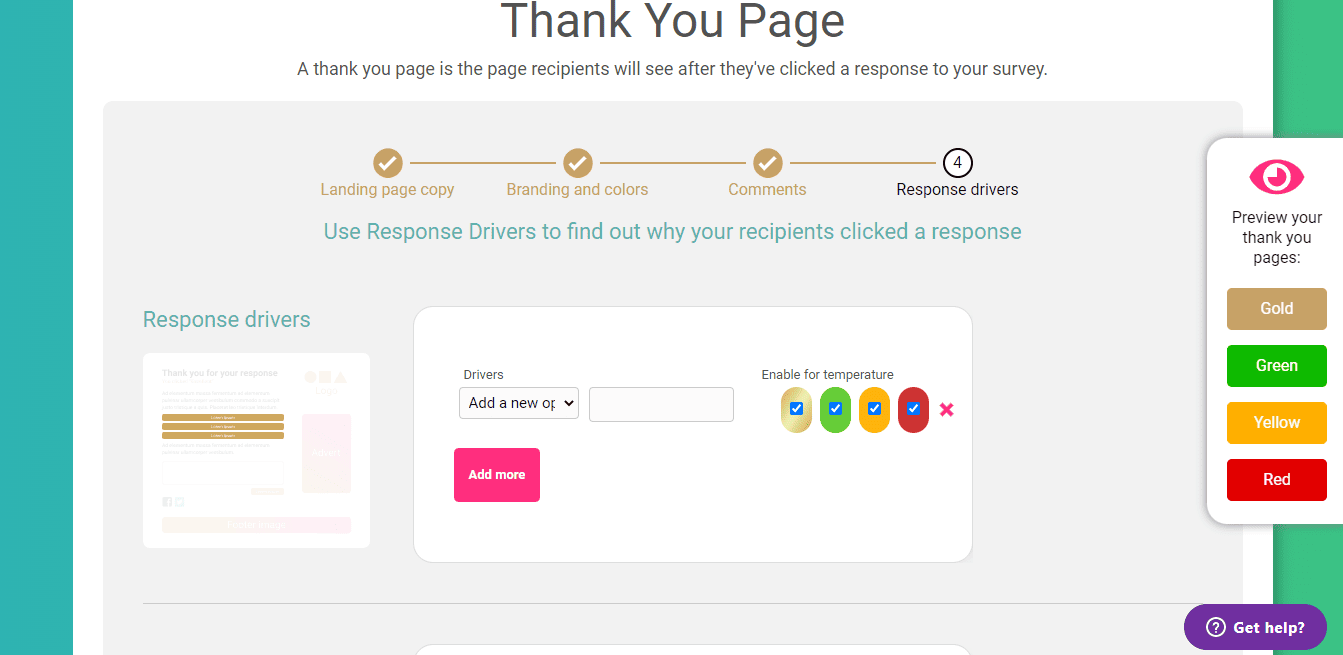The width and height of the screenshot is (1343, 655).
Task: Click the Comments step checkmark icon
Action: (767, 162)
